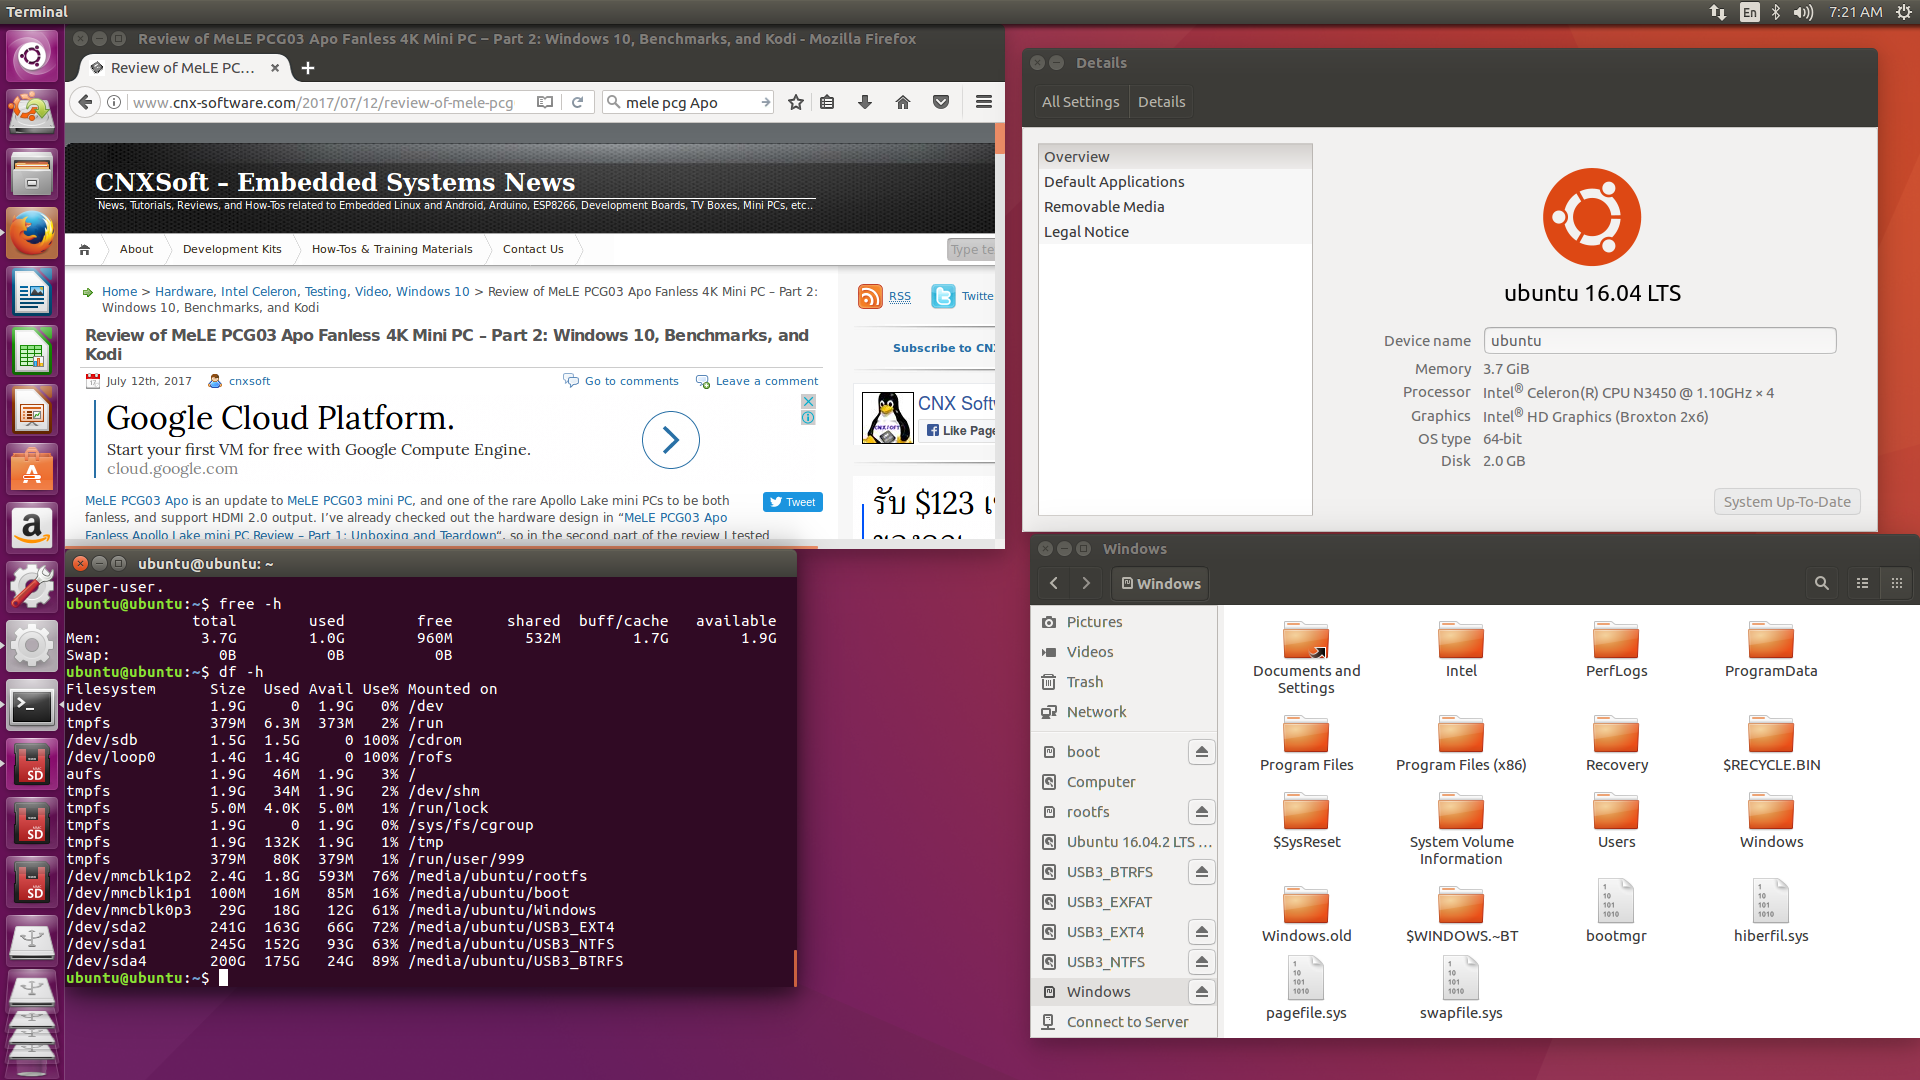This screenshot has height=1080, width=1920.
Task: Open the Files manager dock icon
Action: tap(32, 175)
